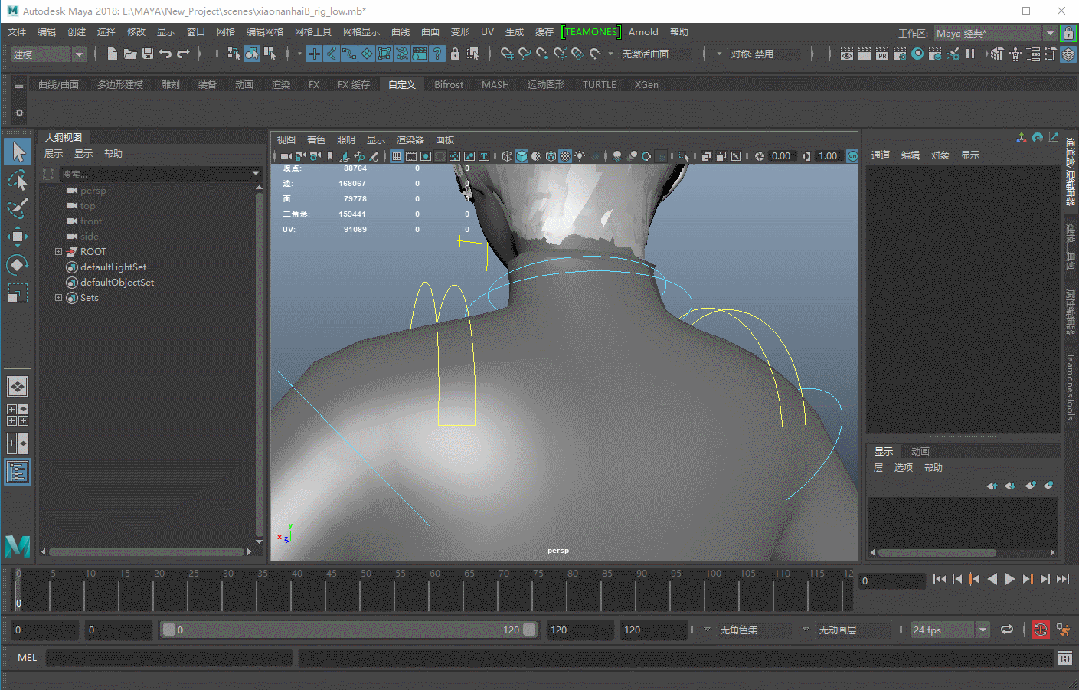Click the range slider bar handle at 120
This screenshot has height=690, width=1079.
tap(529, 629)
